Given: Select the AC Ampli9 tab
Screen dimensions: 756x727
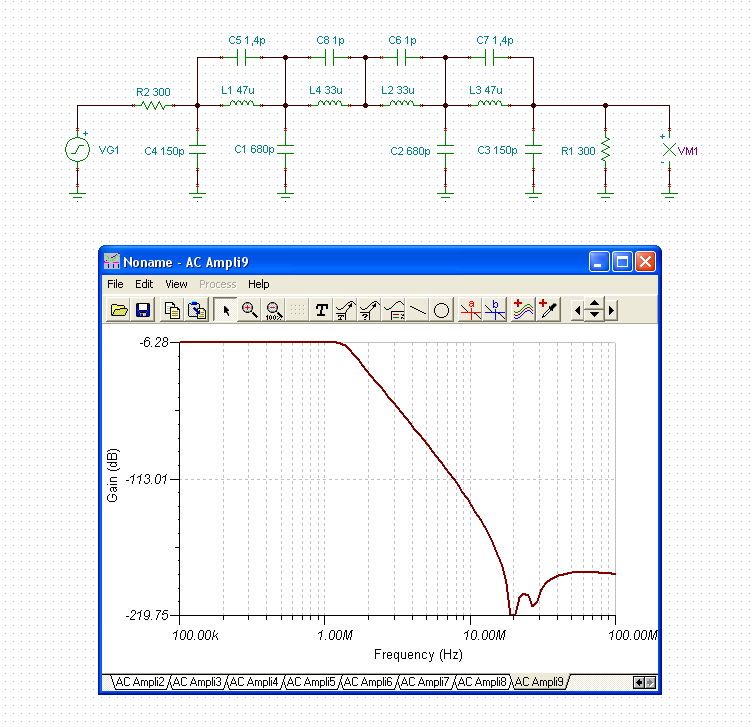Looking at the screenshot, I should 539,682.
